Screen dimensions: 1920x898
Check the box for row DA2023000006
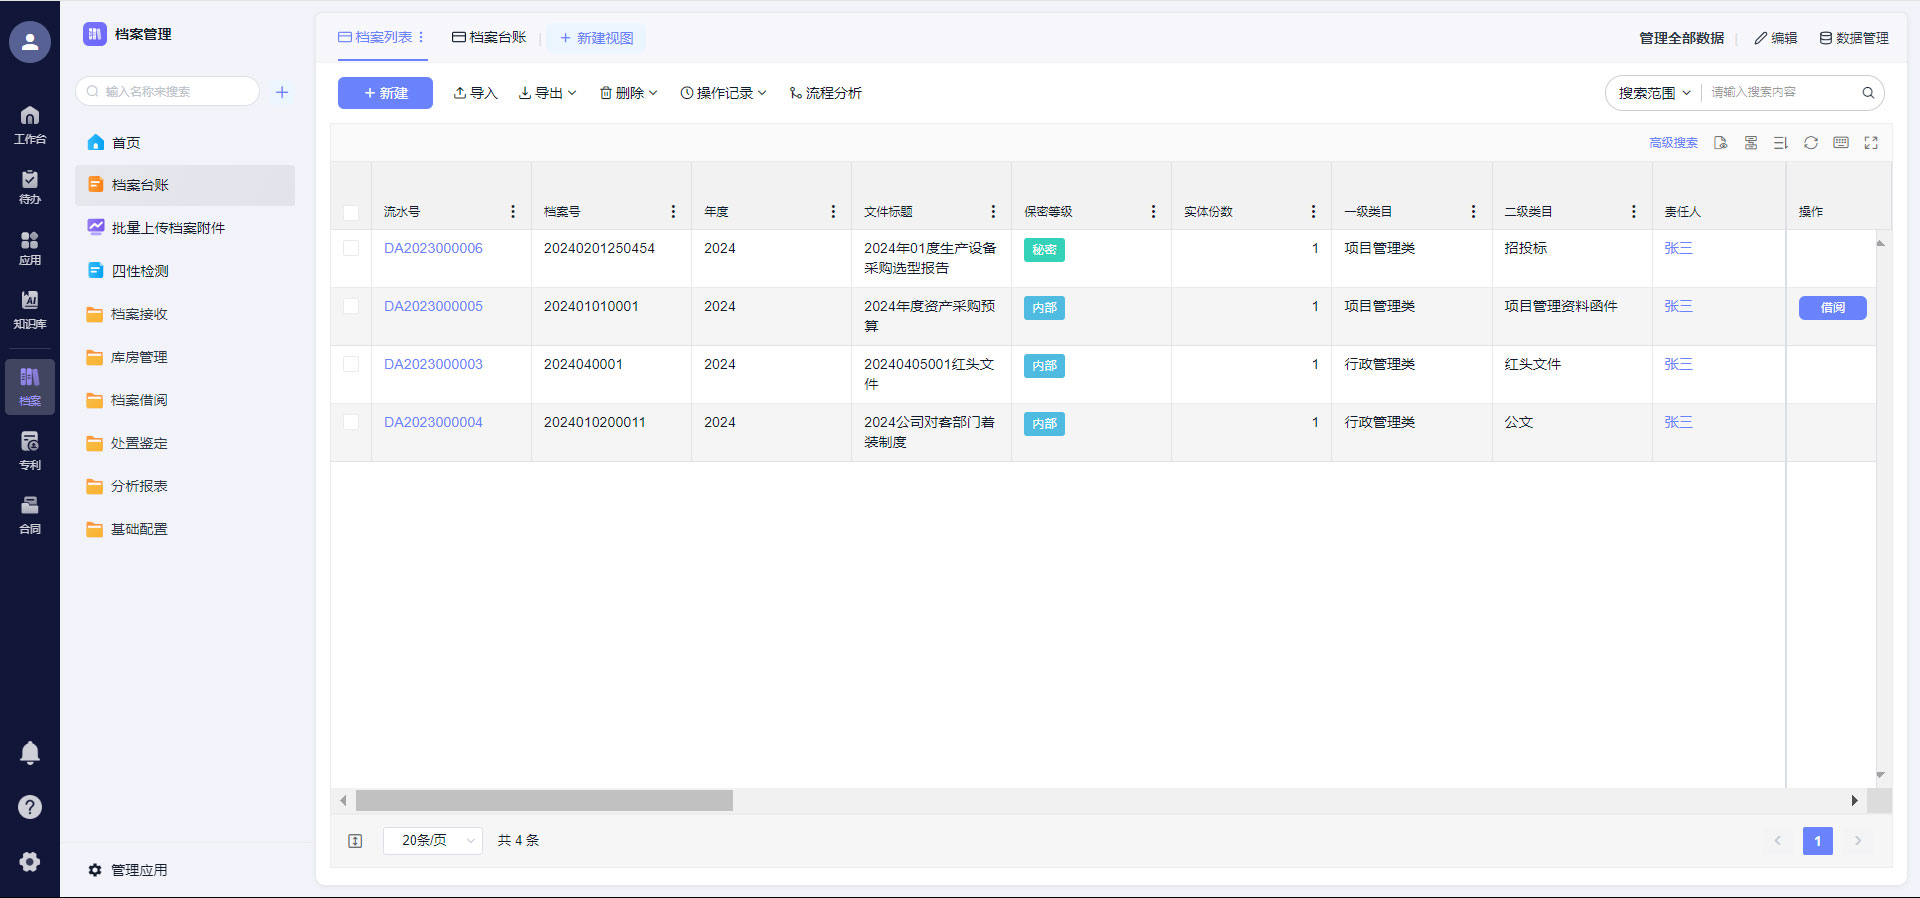click(x=351, y=248)
